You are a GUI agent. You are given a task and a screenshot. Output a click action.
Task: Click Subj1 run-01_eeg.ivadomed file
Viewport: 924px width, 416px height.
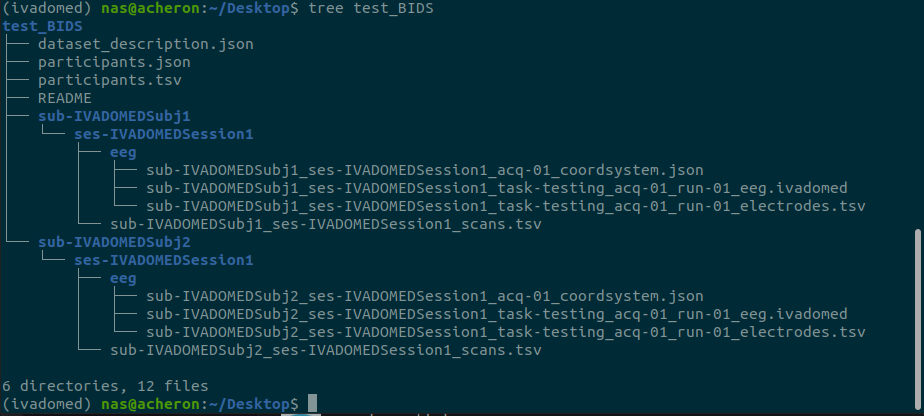tap(497, 189)
